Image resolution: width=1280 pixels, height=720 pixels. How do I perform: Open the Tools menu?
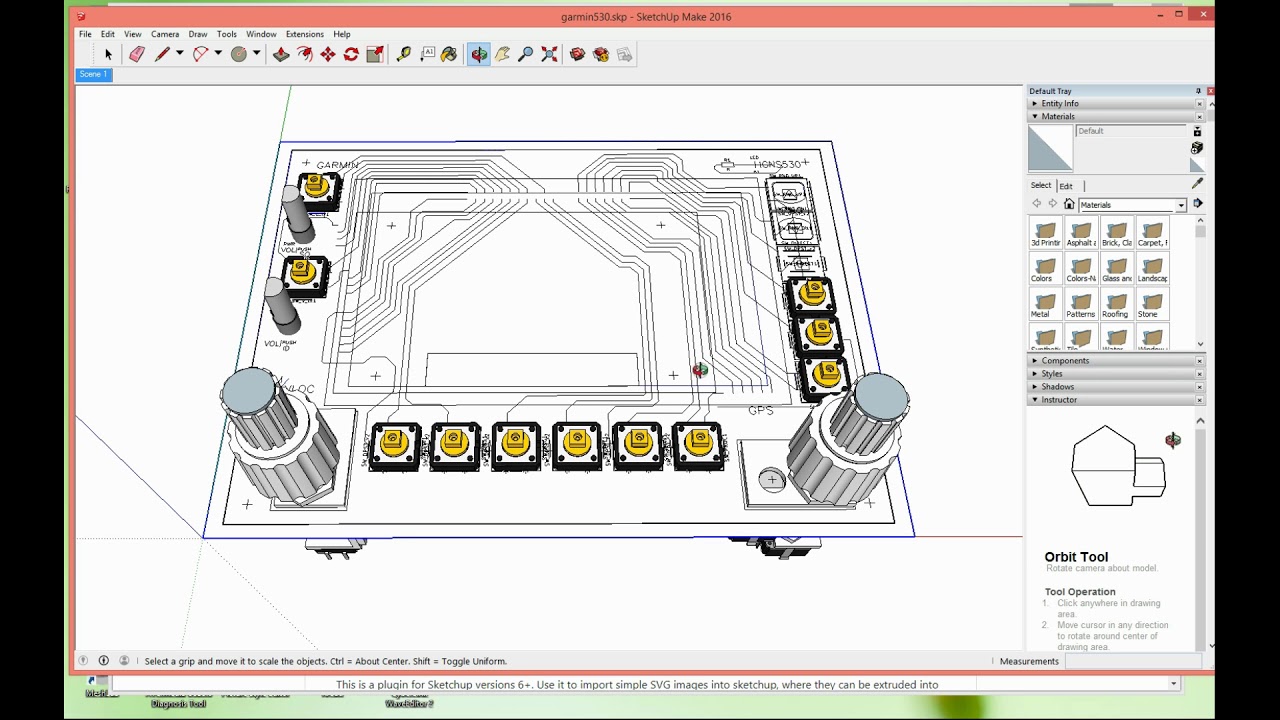tap(227, 34)
